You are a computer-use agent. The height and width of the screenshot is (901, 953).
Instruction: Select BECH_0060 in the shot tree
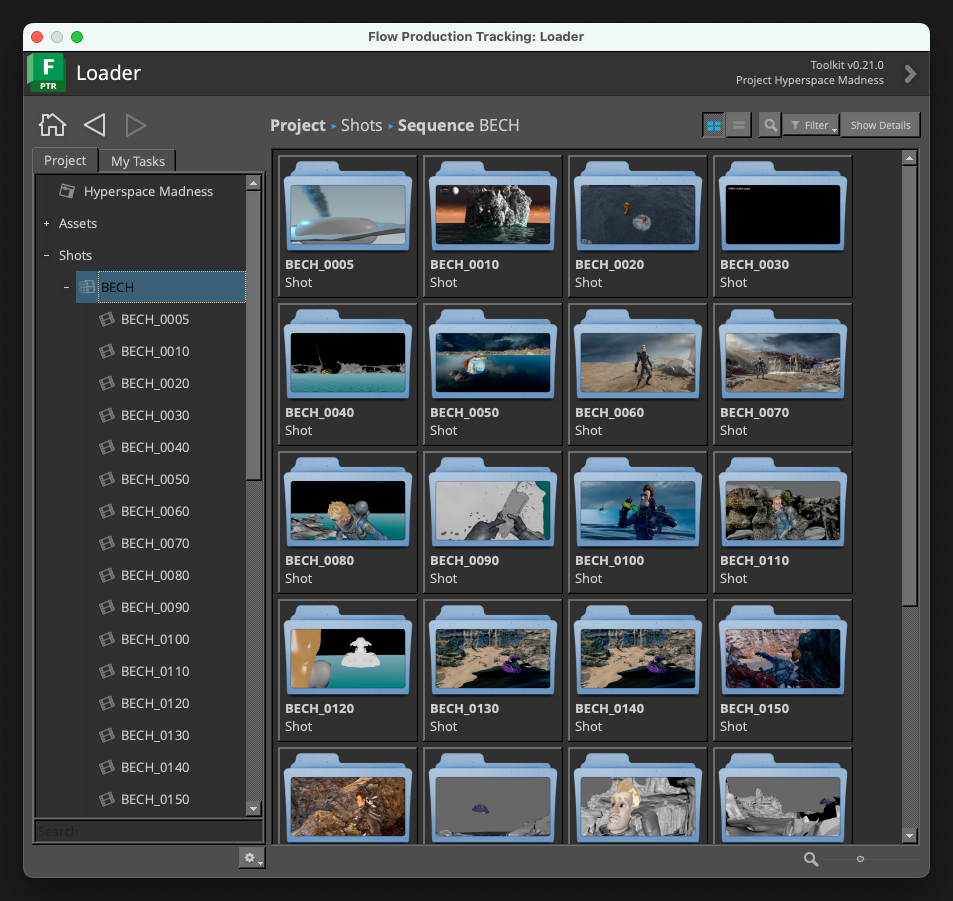click(155, 511)
